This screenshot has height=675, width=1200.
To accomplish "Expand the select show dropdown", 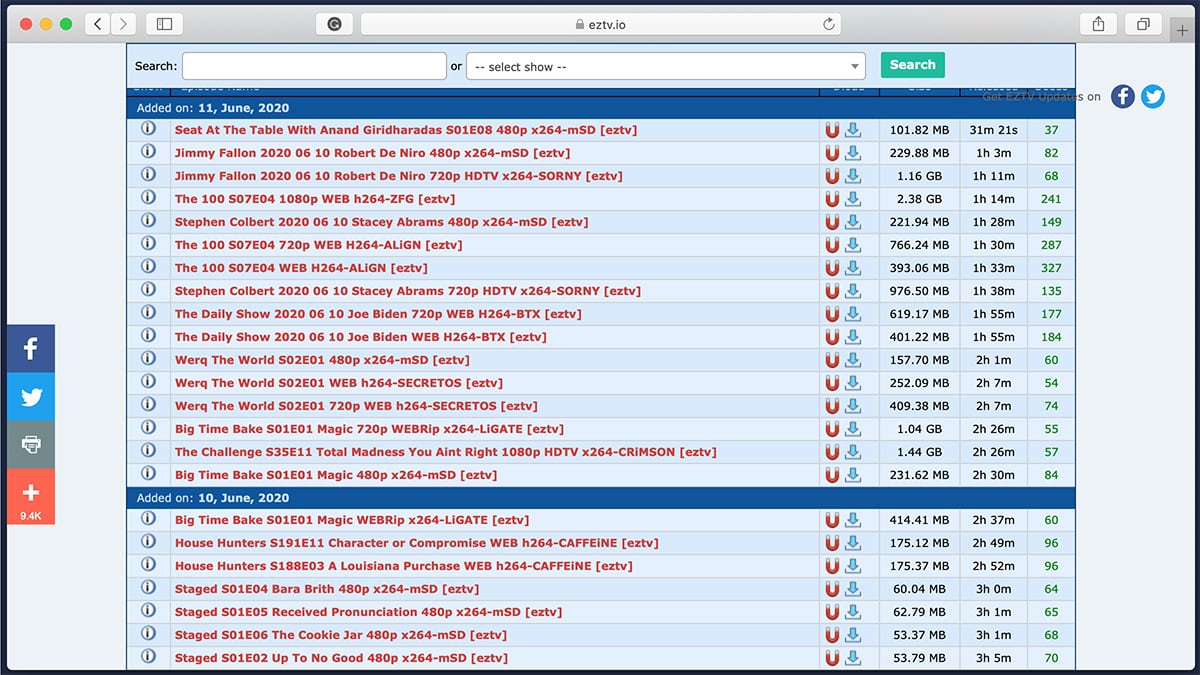I will (666, 66).
